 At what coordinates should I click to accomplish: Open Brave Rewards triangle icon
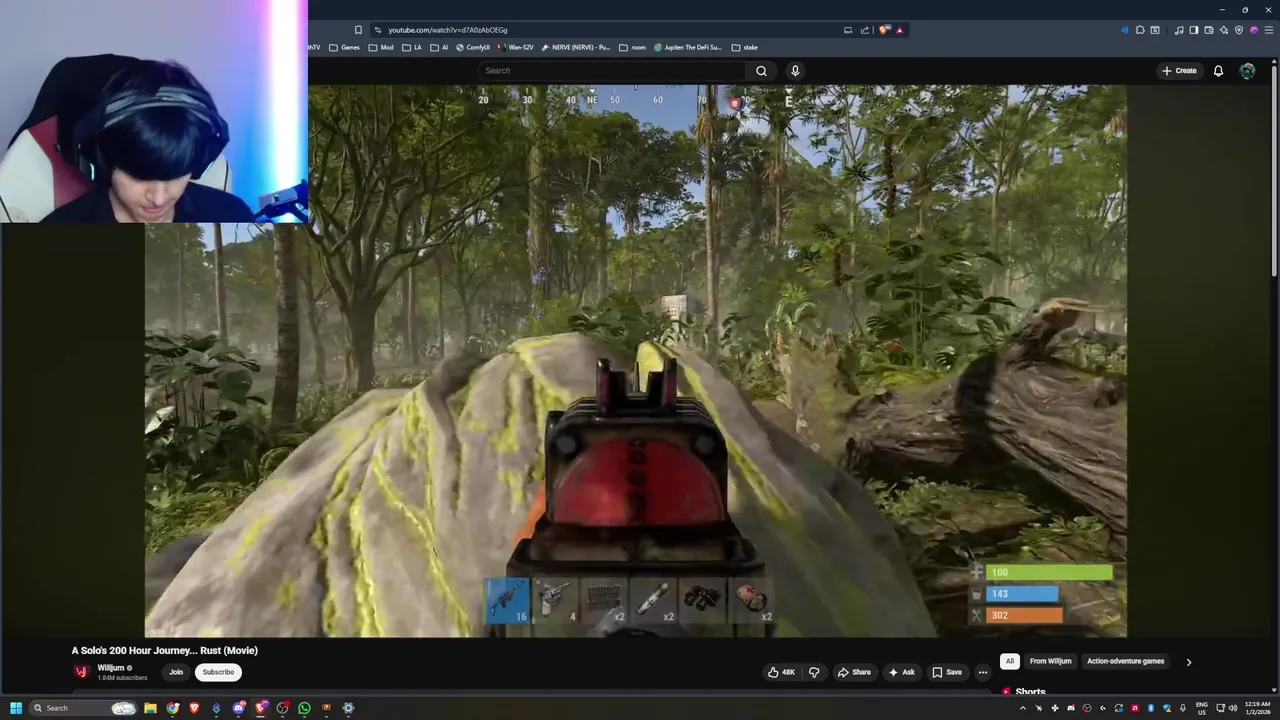click(900, 30)
